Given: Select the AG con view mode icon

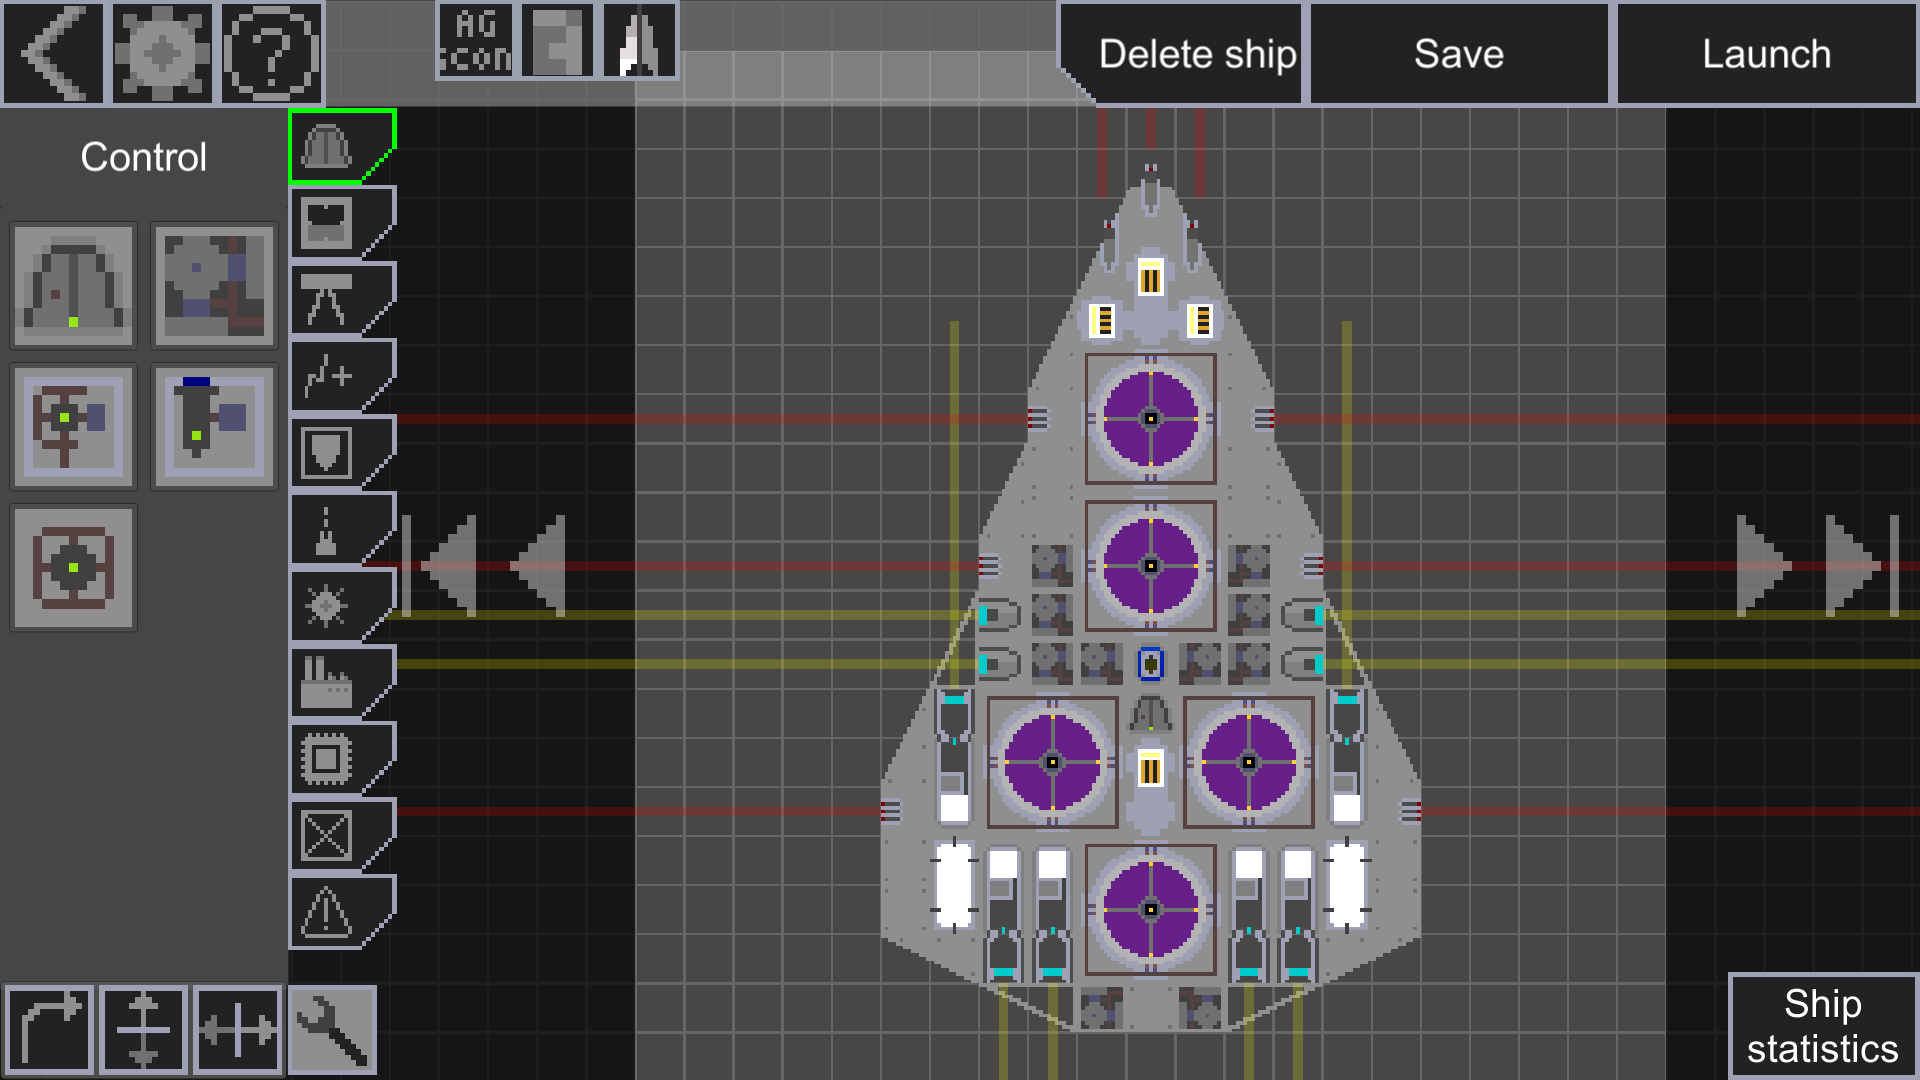Looking at the screenshot, I should [476, 41].
